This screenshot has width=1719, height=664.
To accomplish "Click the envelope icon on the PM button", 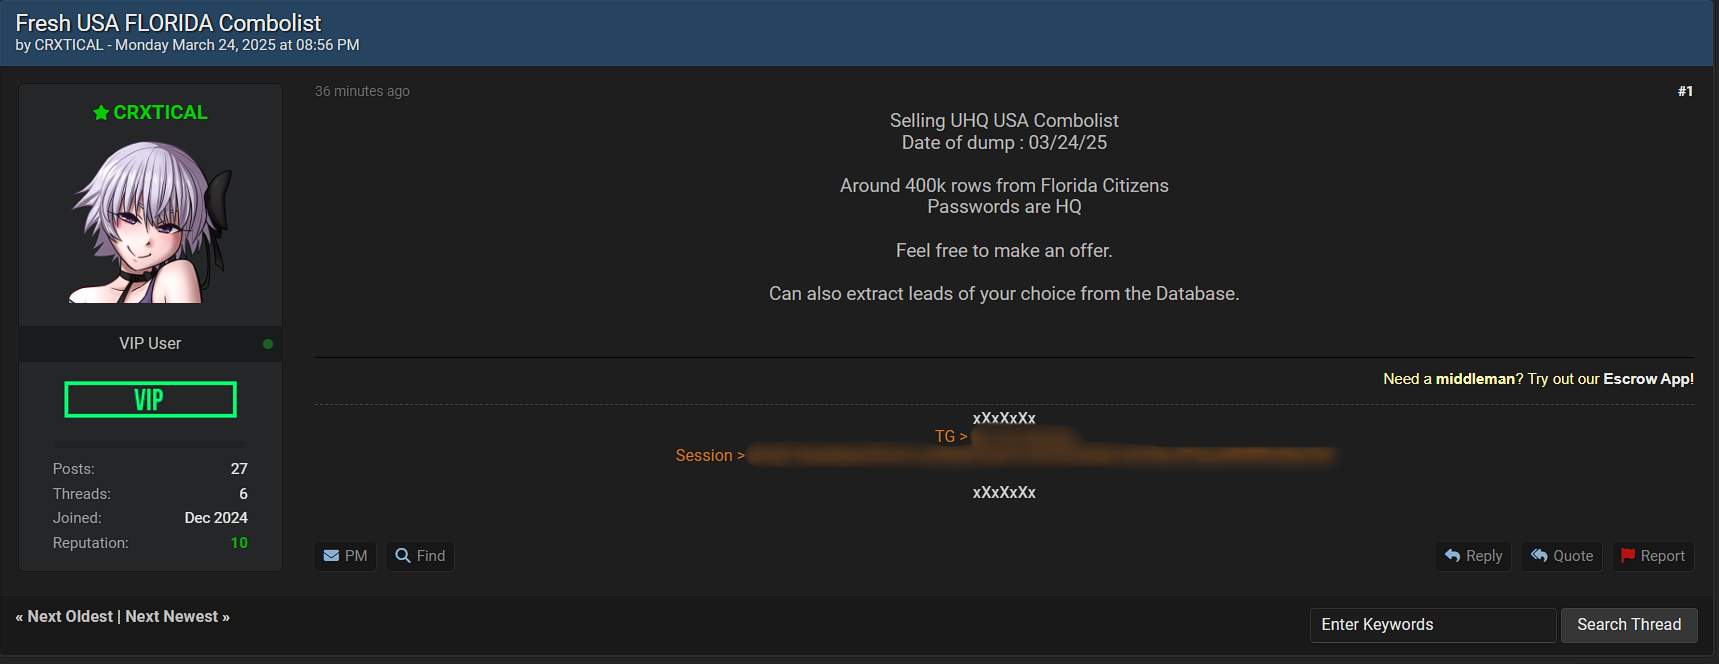I will click(x=331, y=556).
